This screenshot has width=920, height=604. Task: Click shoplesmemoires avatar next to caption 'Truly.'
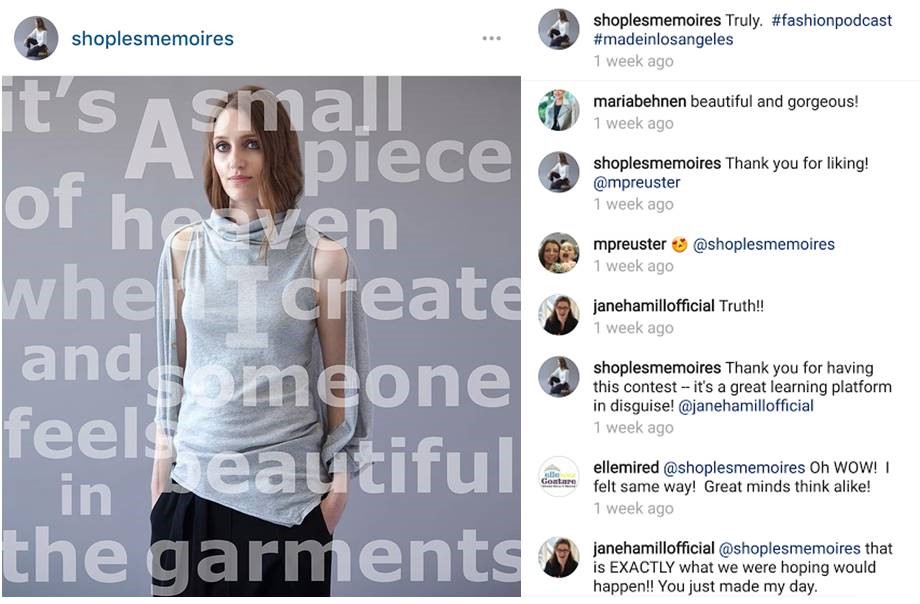tap(559, 29)
